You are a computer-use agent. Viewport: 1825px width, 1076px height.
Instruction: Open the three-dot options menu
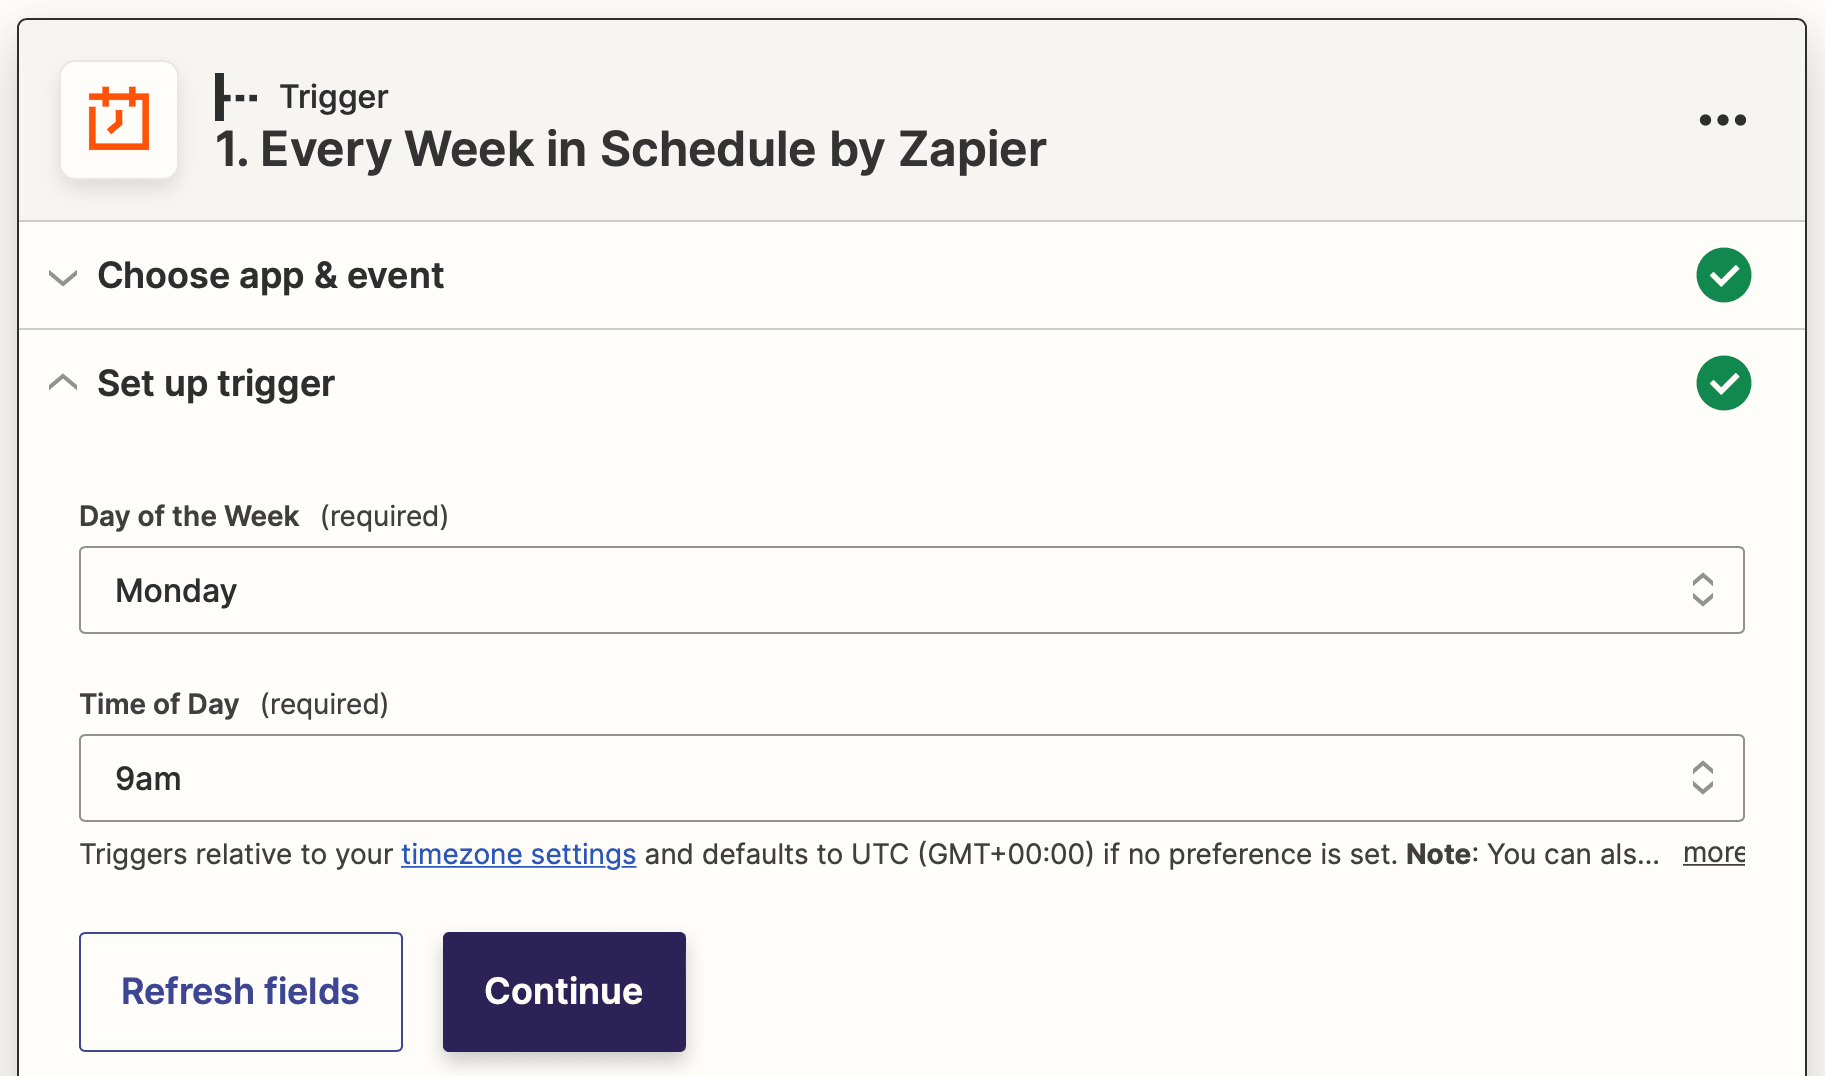[1722, 120]
